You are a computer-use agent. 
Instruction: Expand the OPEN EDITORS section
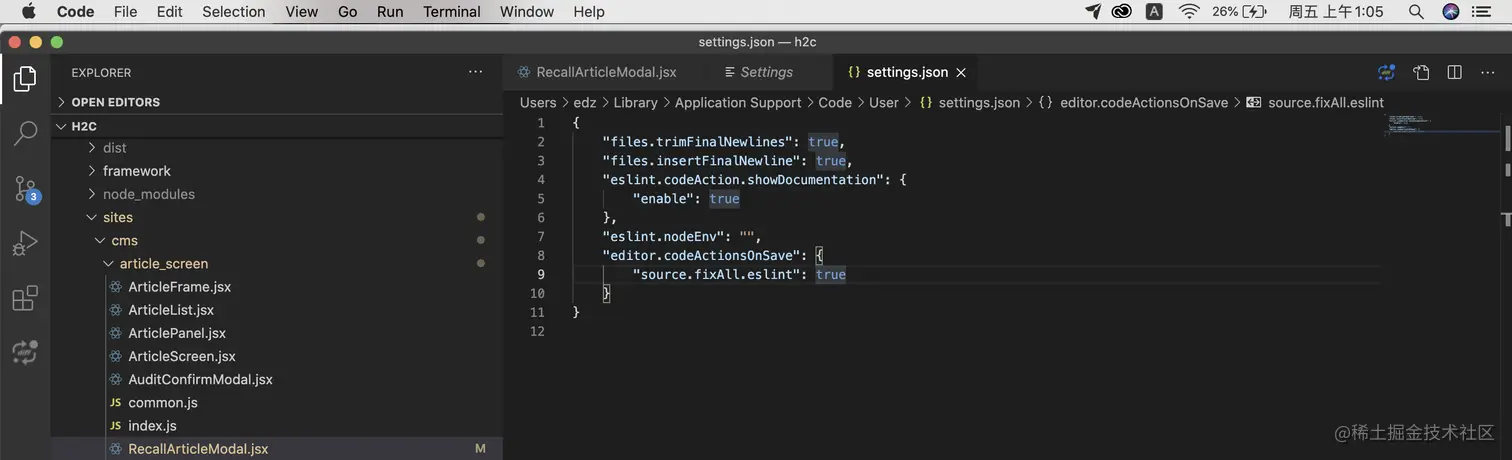click(x=277, y=102)
